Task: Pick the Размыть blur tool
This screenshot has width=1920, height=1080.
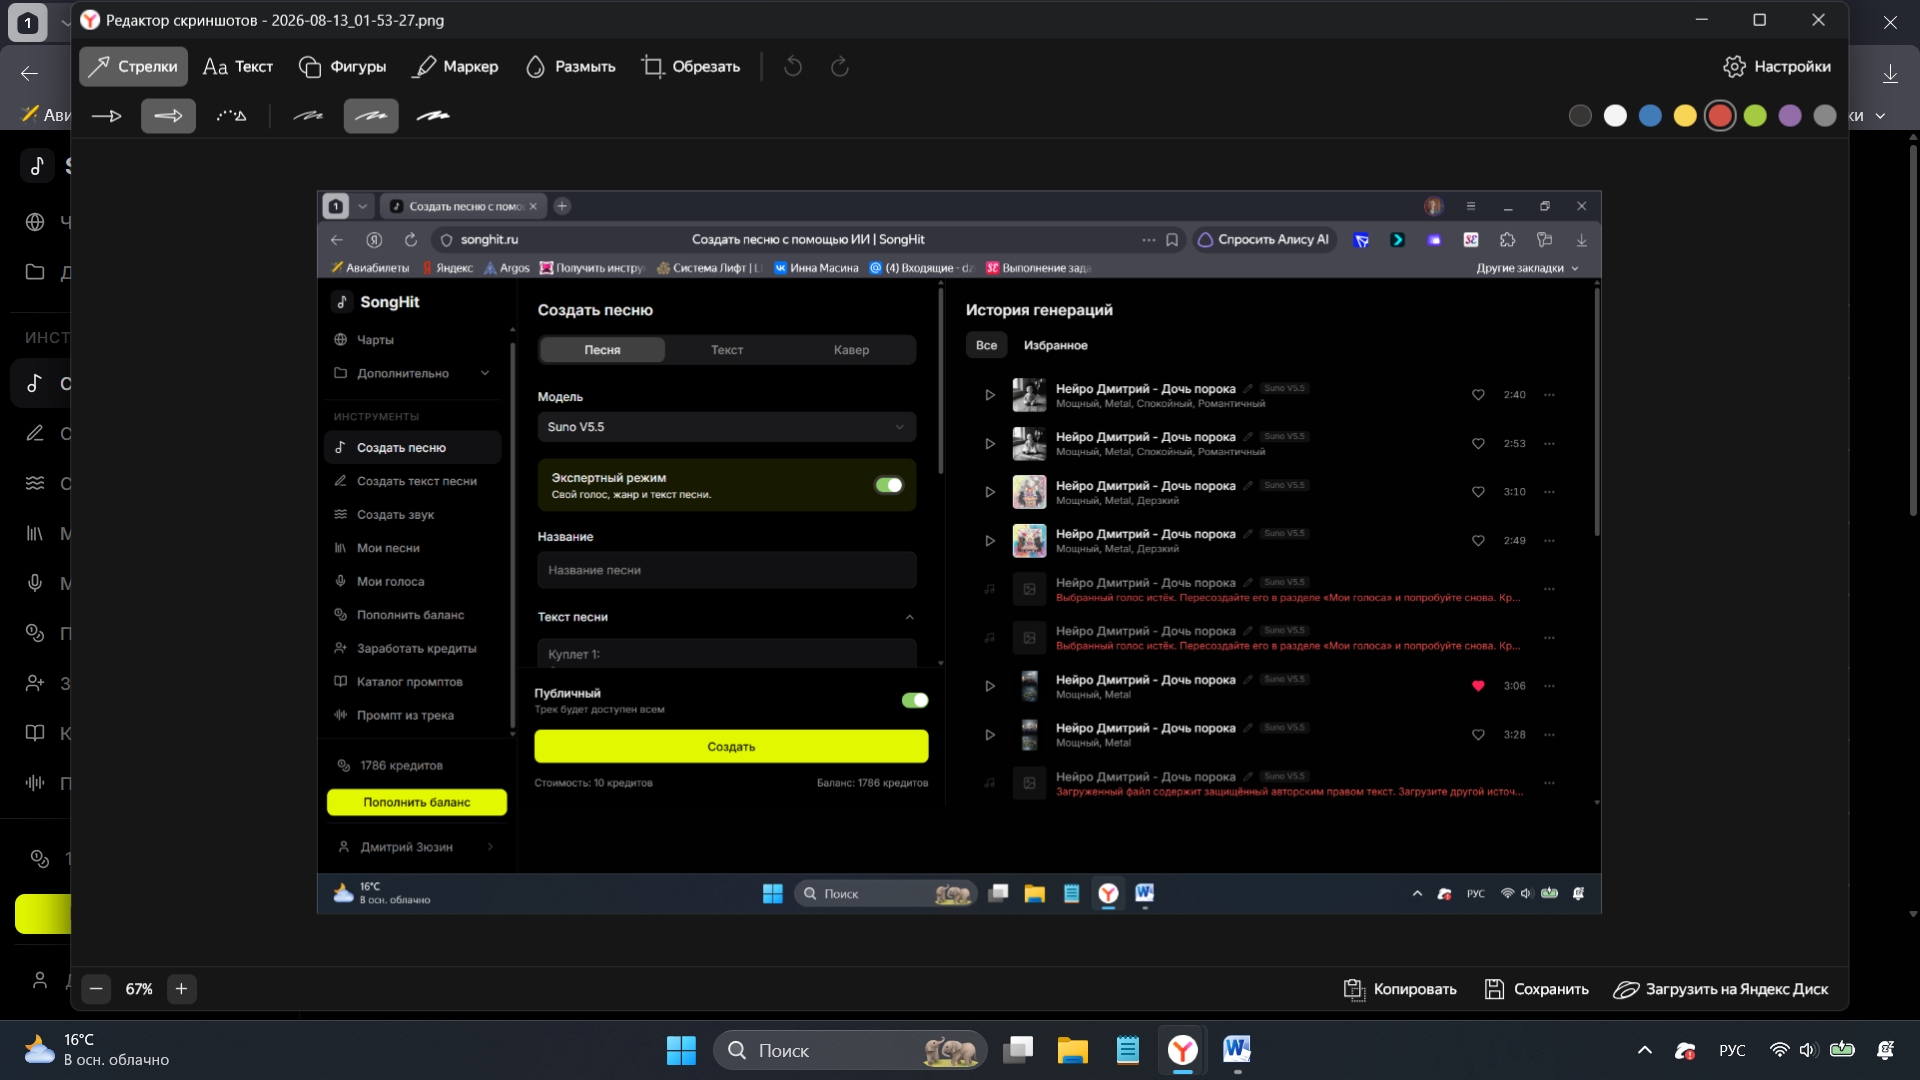Action: [x=570, y=67]
